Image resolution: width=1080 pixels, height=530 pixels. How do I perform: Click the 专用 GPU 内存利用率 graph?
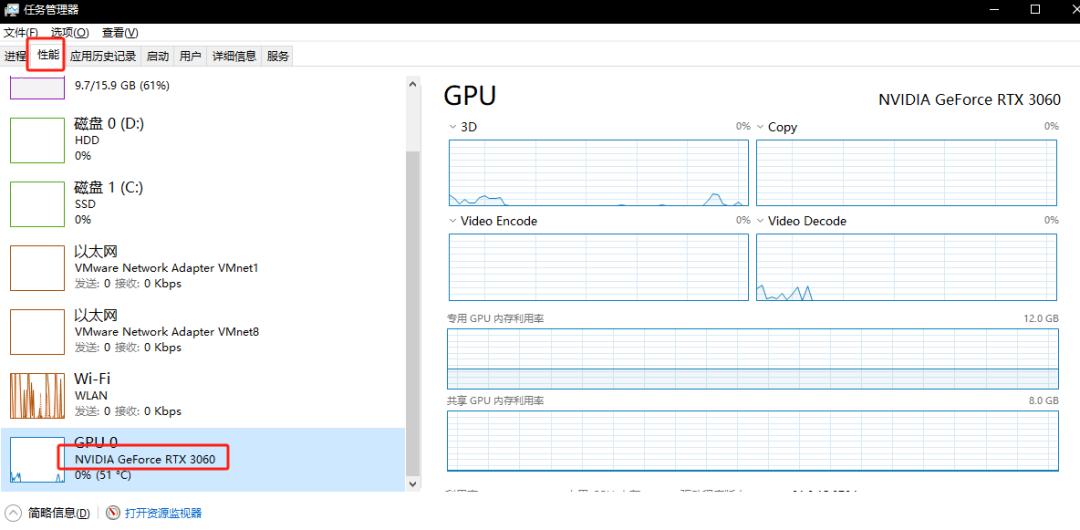point(753,358)
